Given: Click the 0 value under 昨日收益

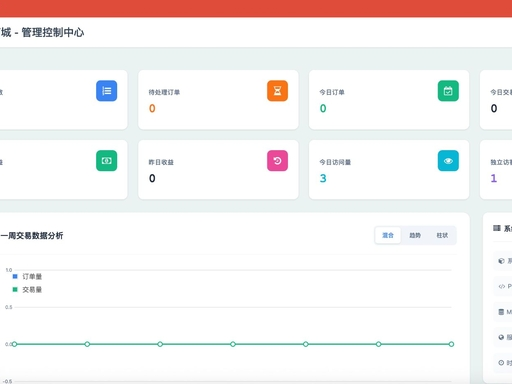Looking at the screenshot, I should 152,178.
